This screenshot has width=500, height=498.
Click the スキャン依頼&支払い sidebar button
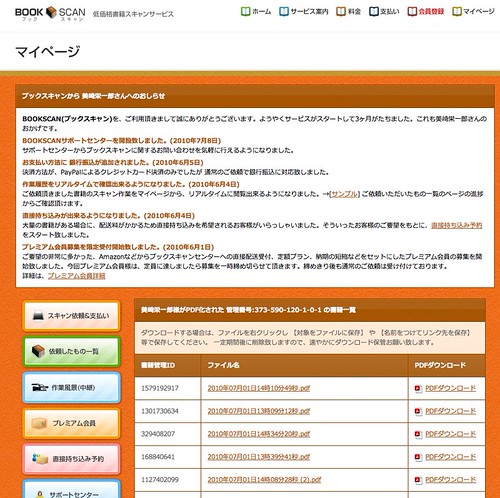click(x=71, y=316)
